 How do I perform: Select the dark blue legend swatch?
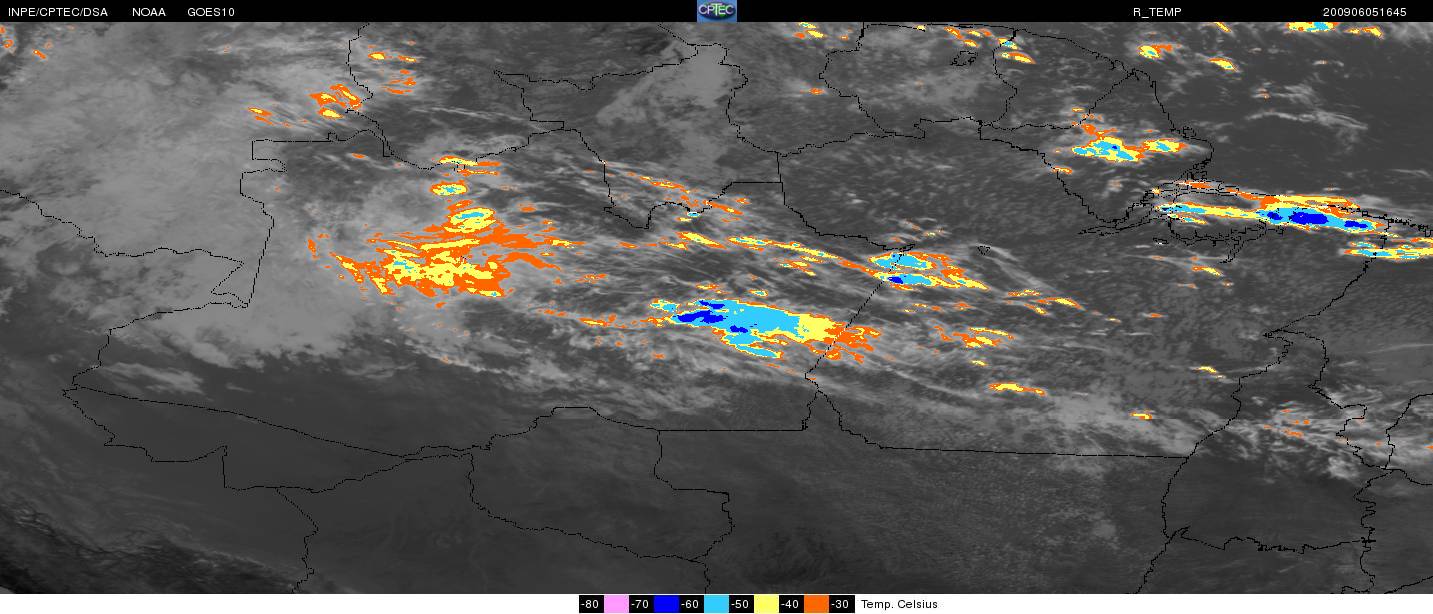click(x=666, y=604)
